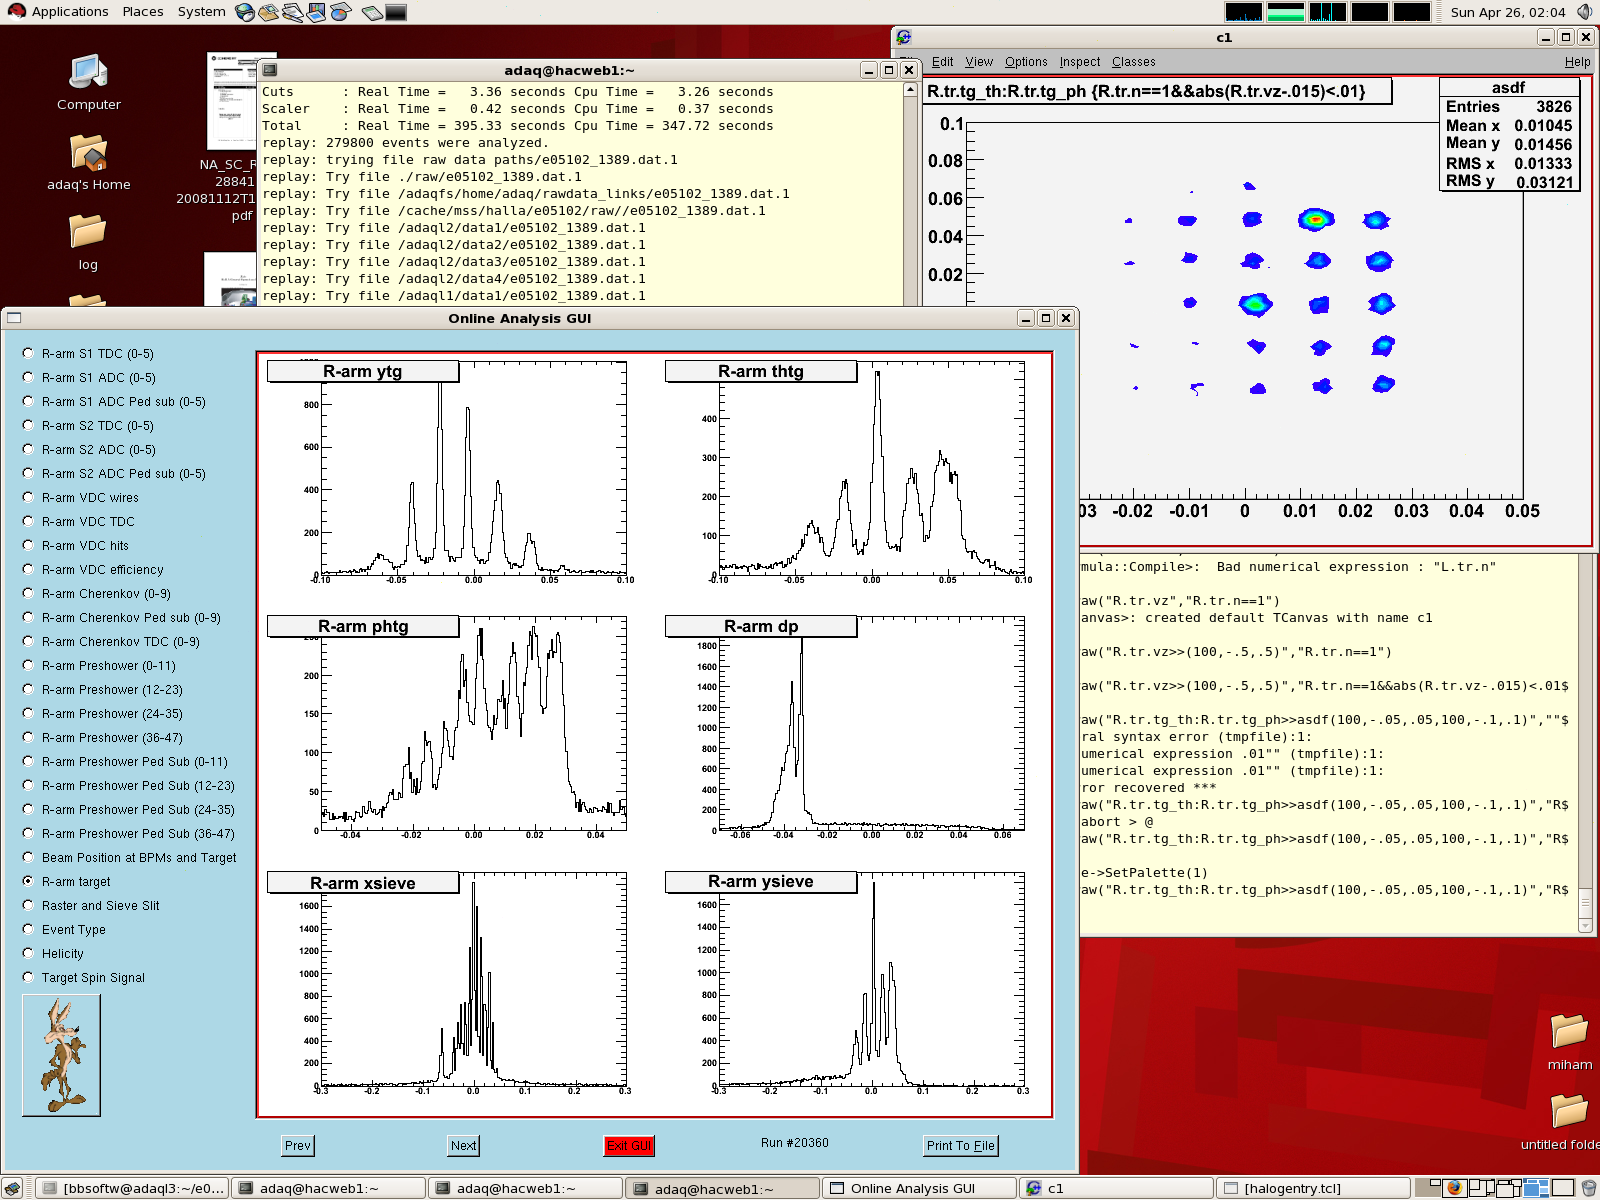Screen dimensions: 1600x1200
Task: Switch to halogentry.tcl taskbar window
Action: pyautogui.click(x=1312, y=1188)
